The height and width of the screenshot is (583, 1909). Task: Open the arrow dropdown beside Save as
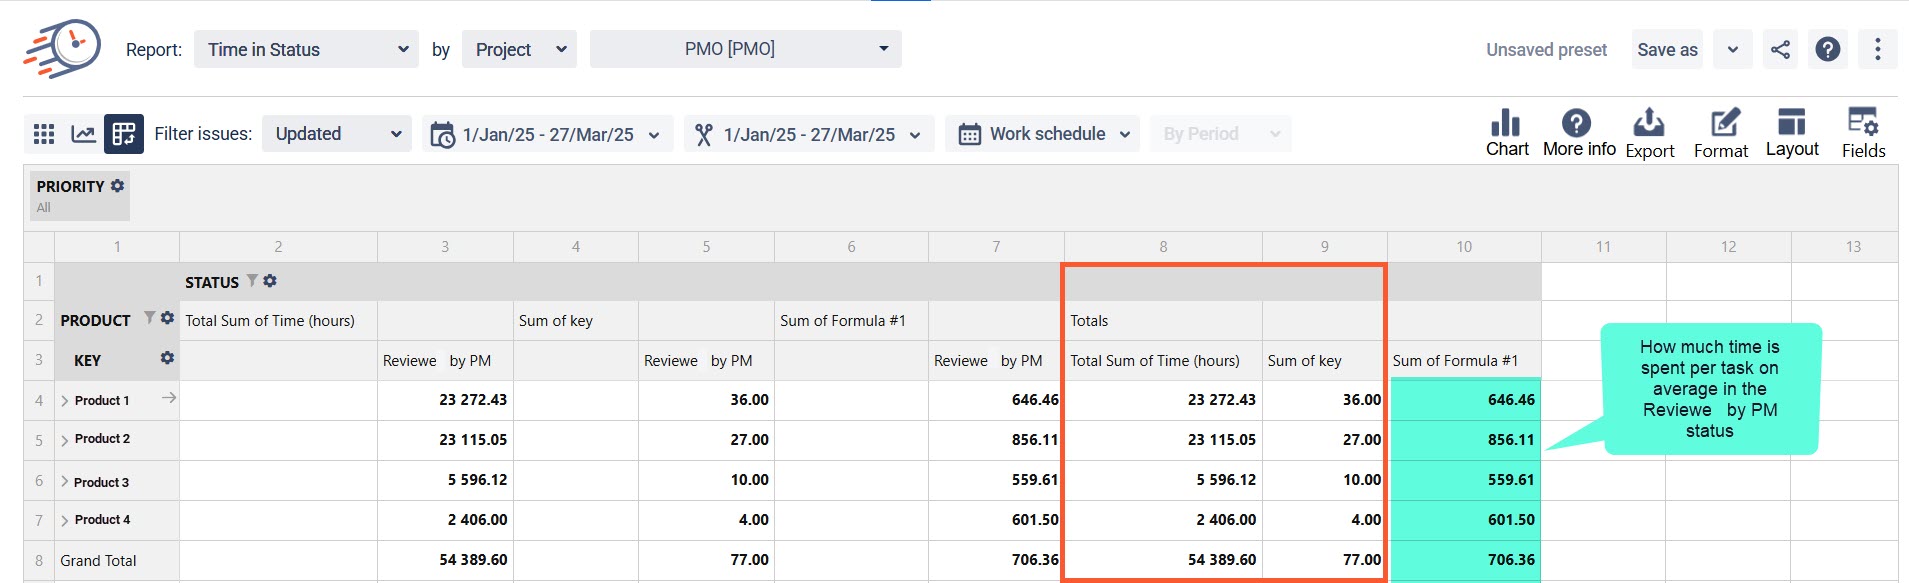pyautogui.click(x=1733, y=49)
